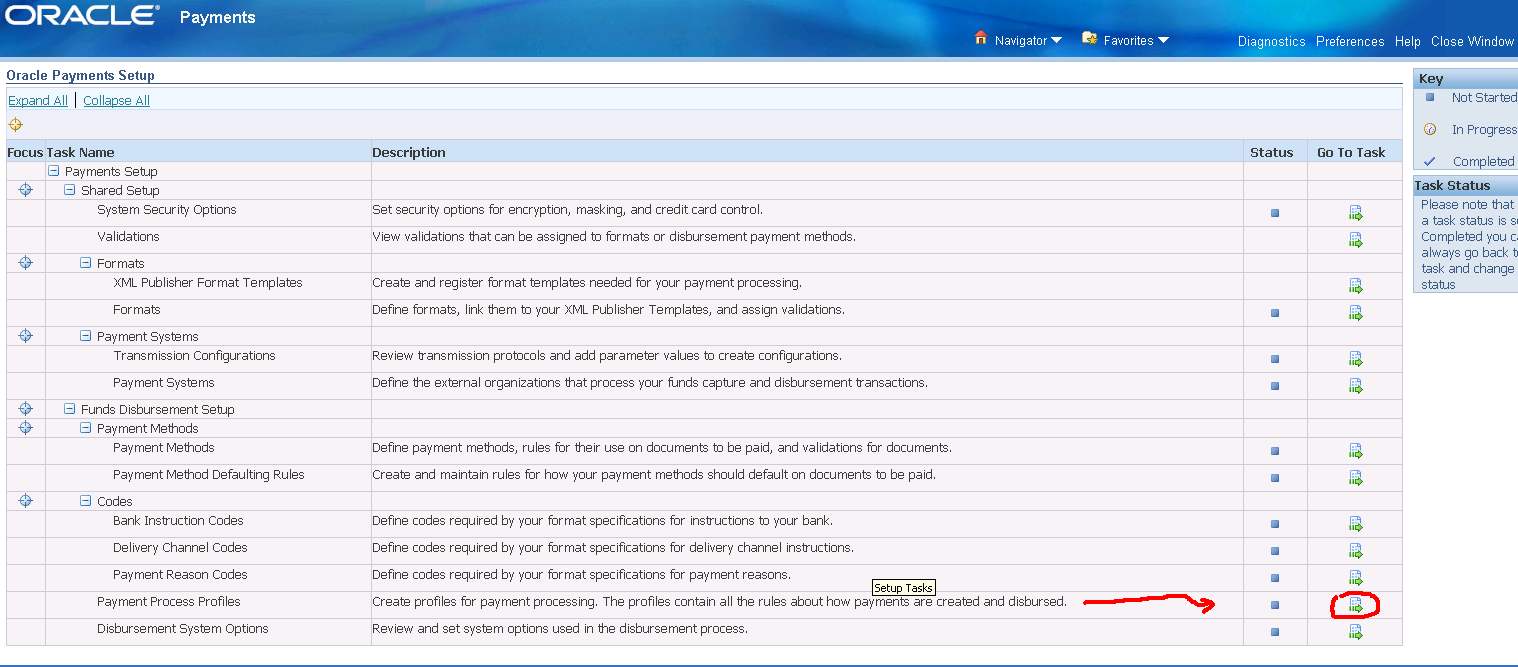
Task: Open Go To Task for Payment Method Defaulting Rules
Action: click(1355, 477)
